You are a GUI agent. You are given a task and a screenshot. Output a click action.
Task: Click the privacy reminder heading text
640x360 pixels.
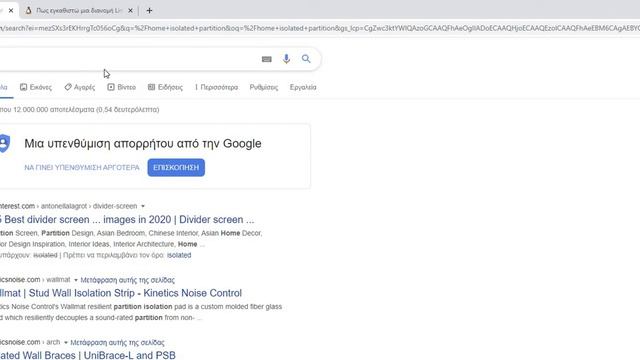click(143, 143)
